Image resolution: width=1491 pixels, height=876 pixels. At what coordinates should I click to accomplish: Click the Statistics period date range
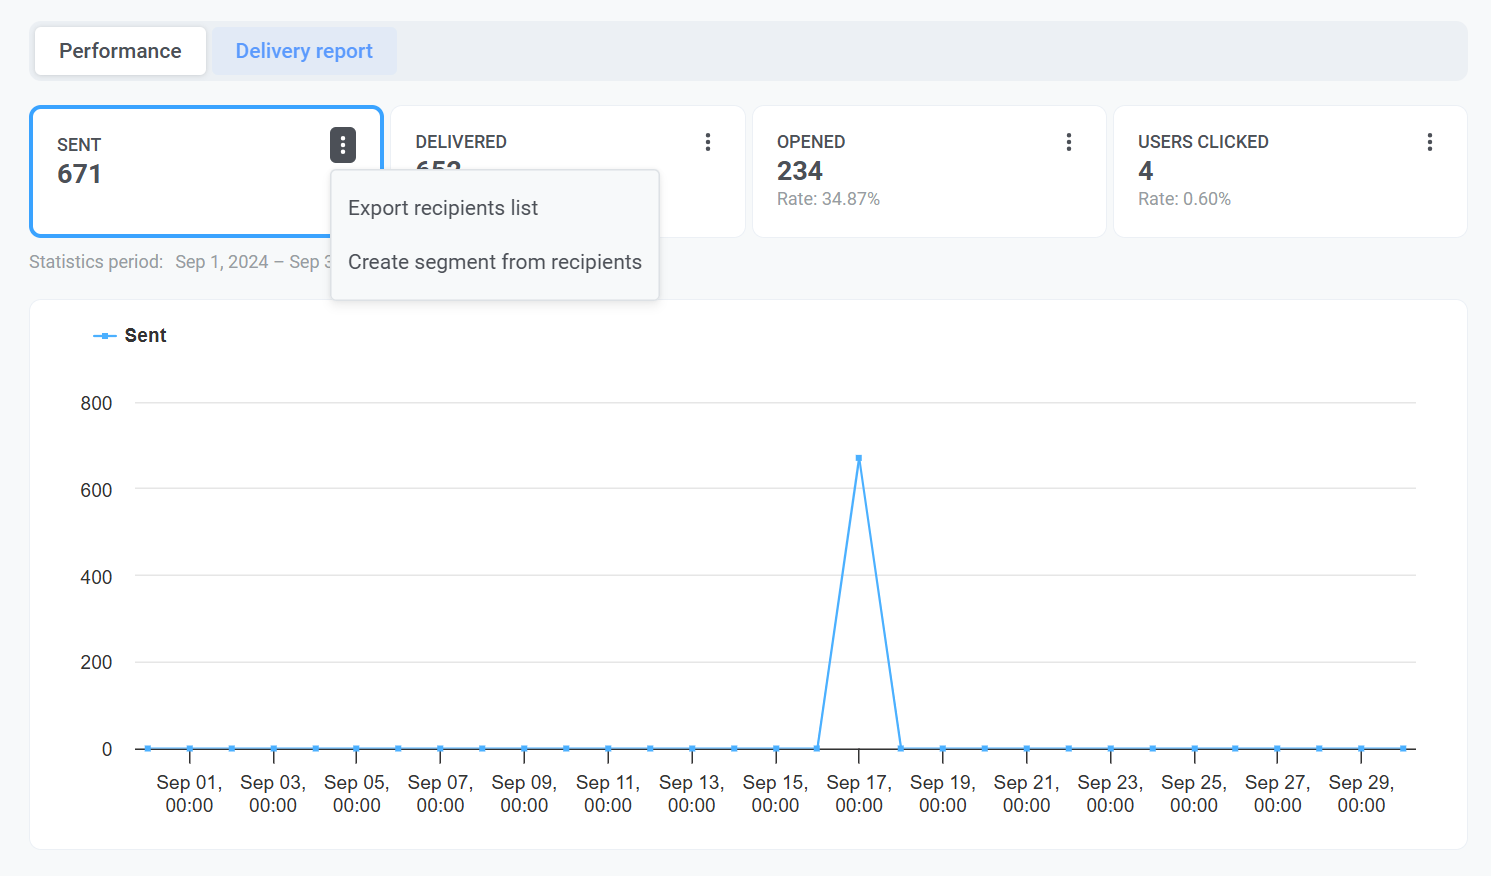pyautogui.click(x=252, y=262)
